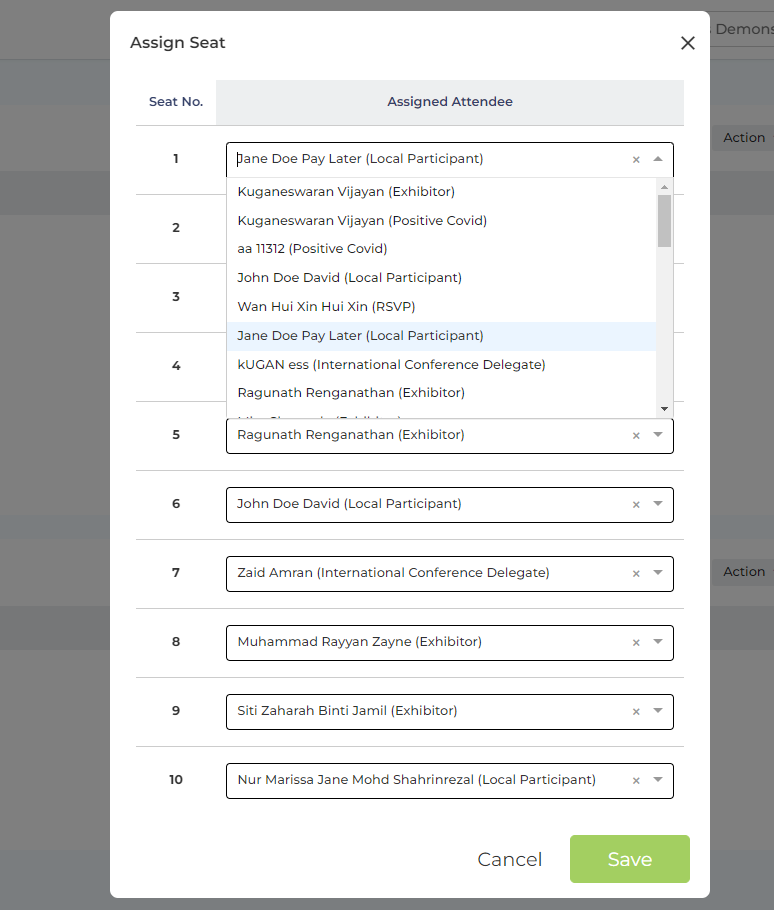Click the dropdown list scrollbar thumb

[x=664, y=221]
